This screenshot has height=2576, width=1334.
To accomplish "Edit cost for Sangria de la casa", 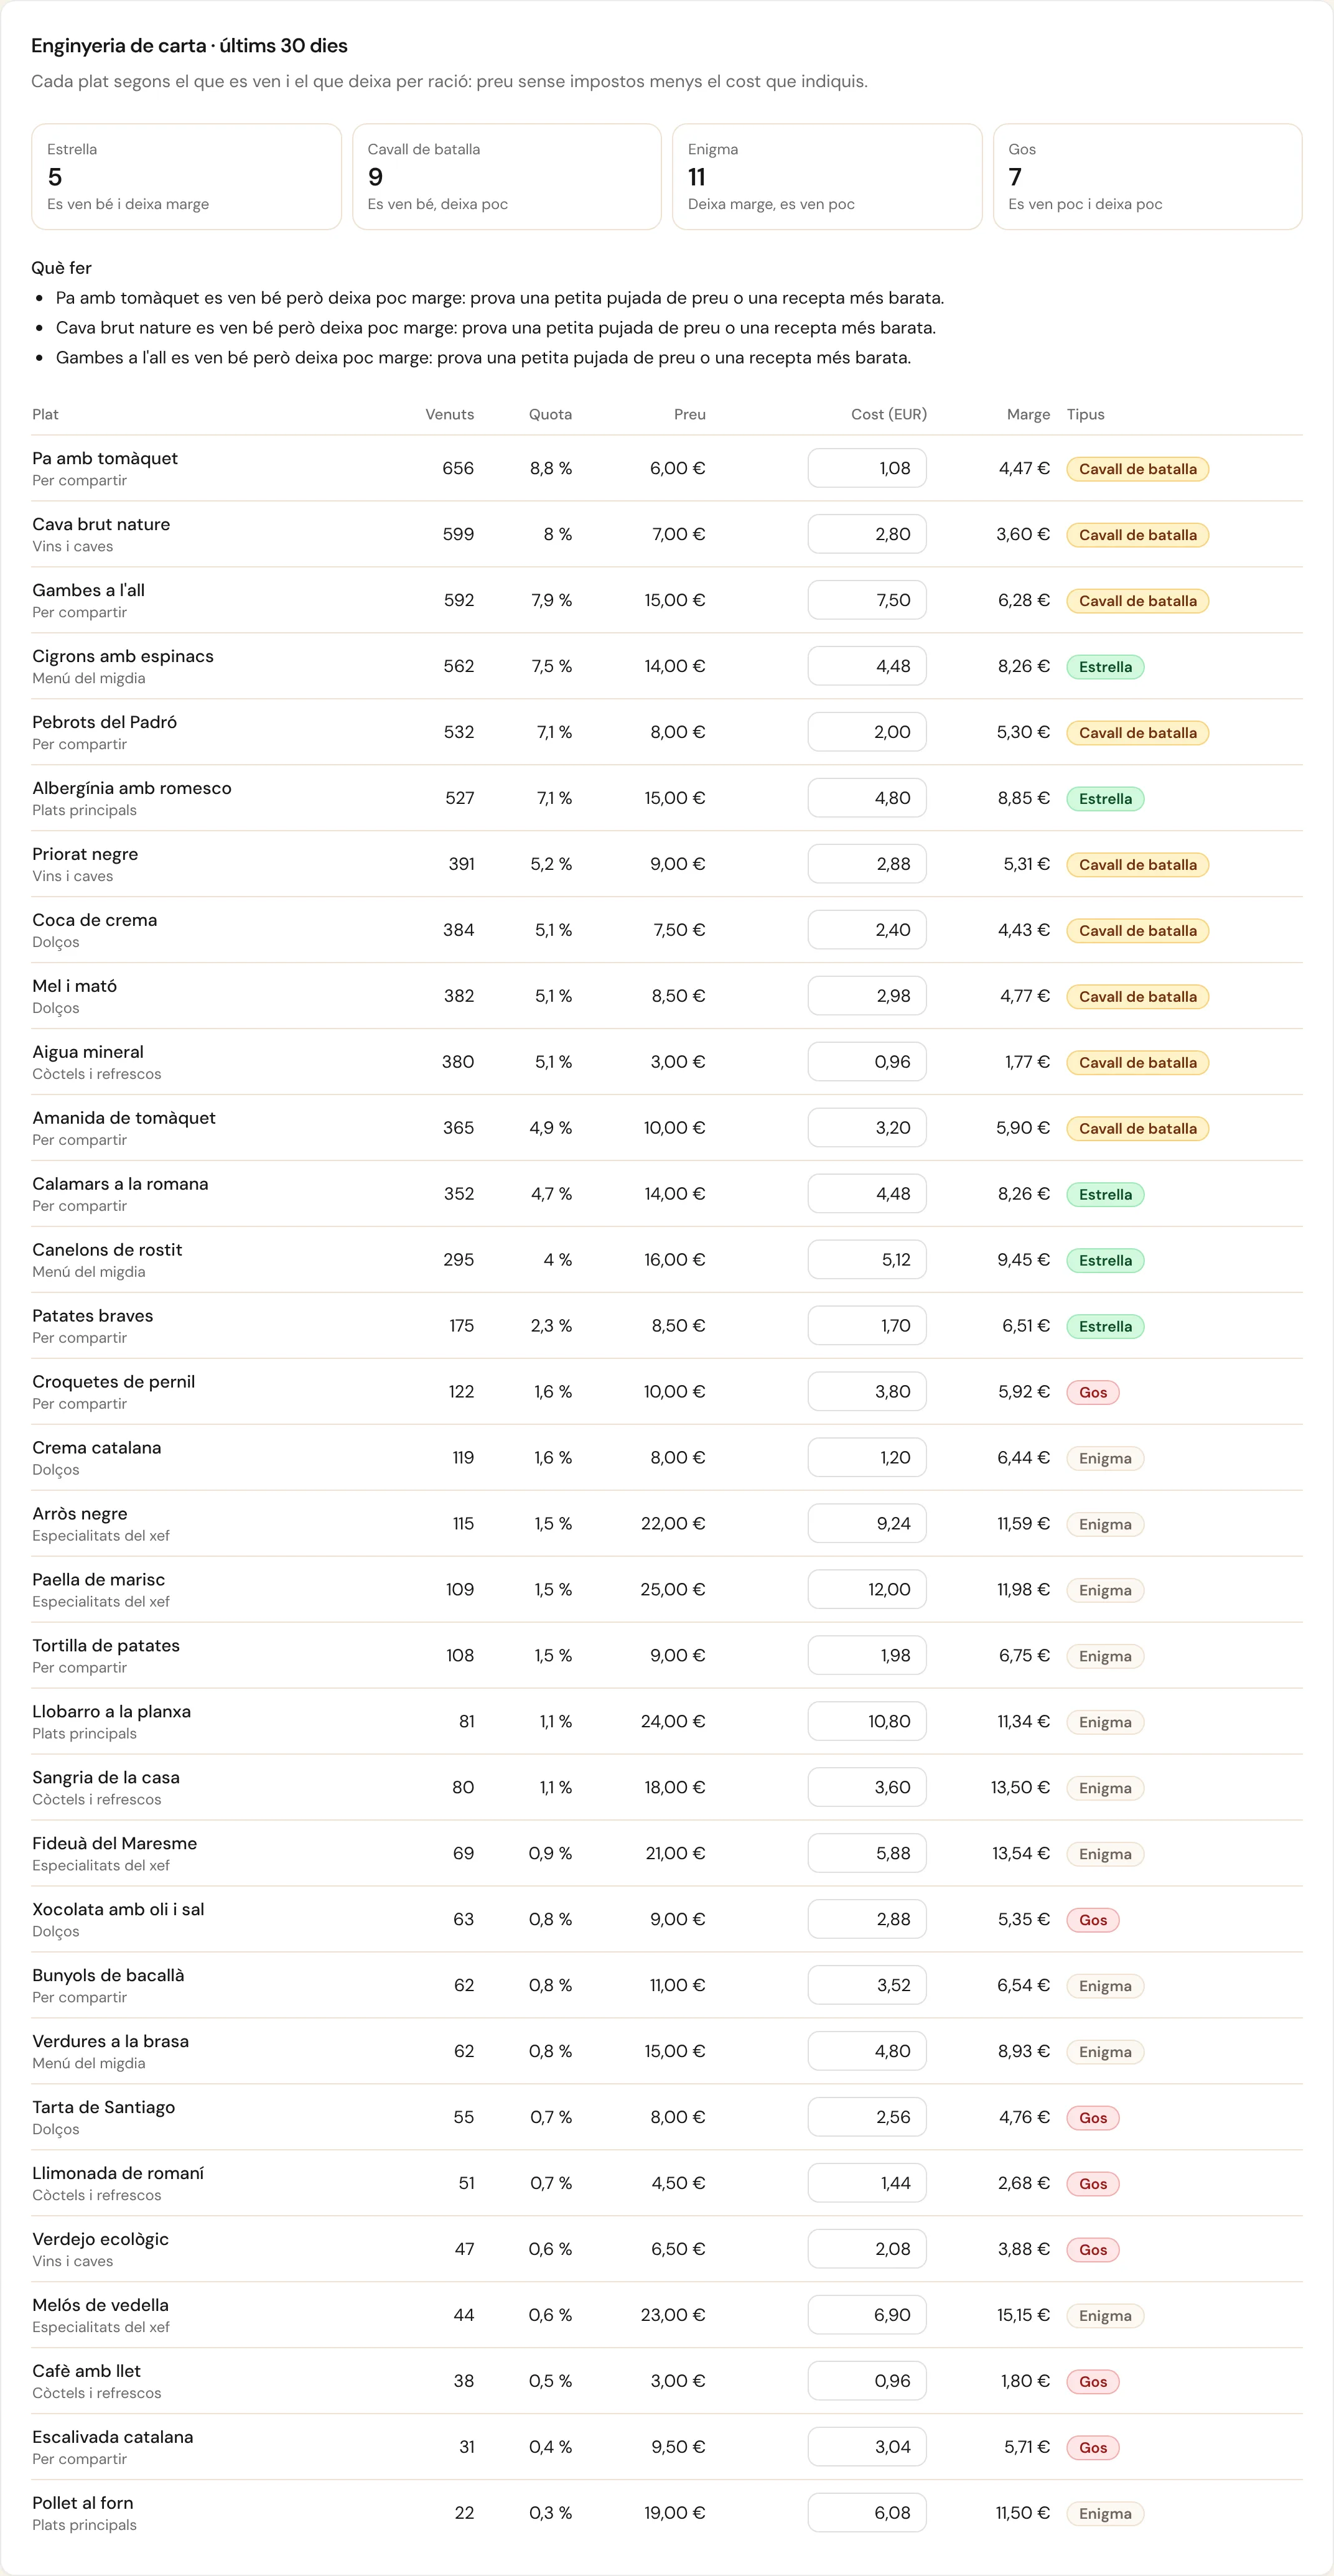I will (x=867, y=1787).
